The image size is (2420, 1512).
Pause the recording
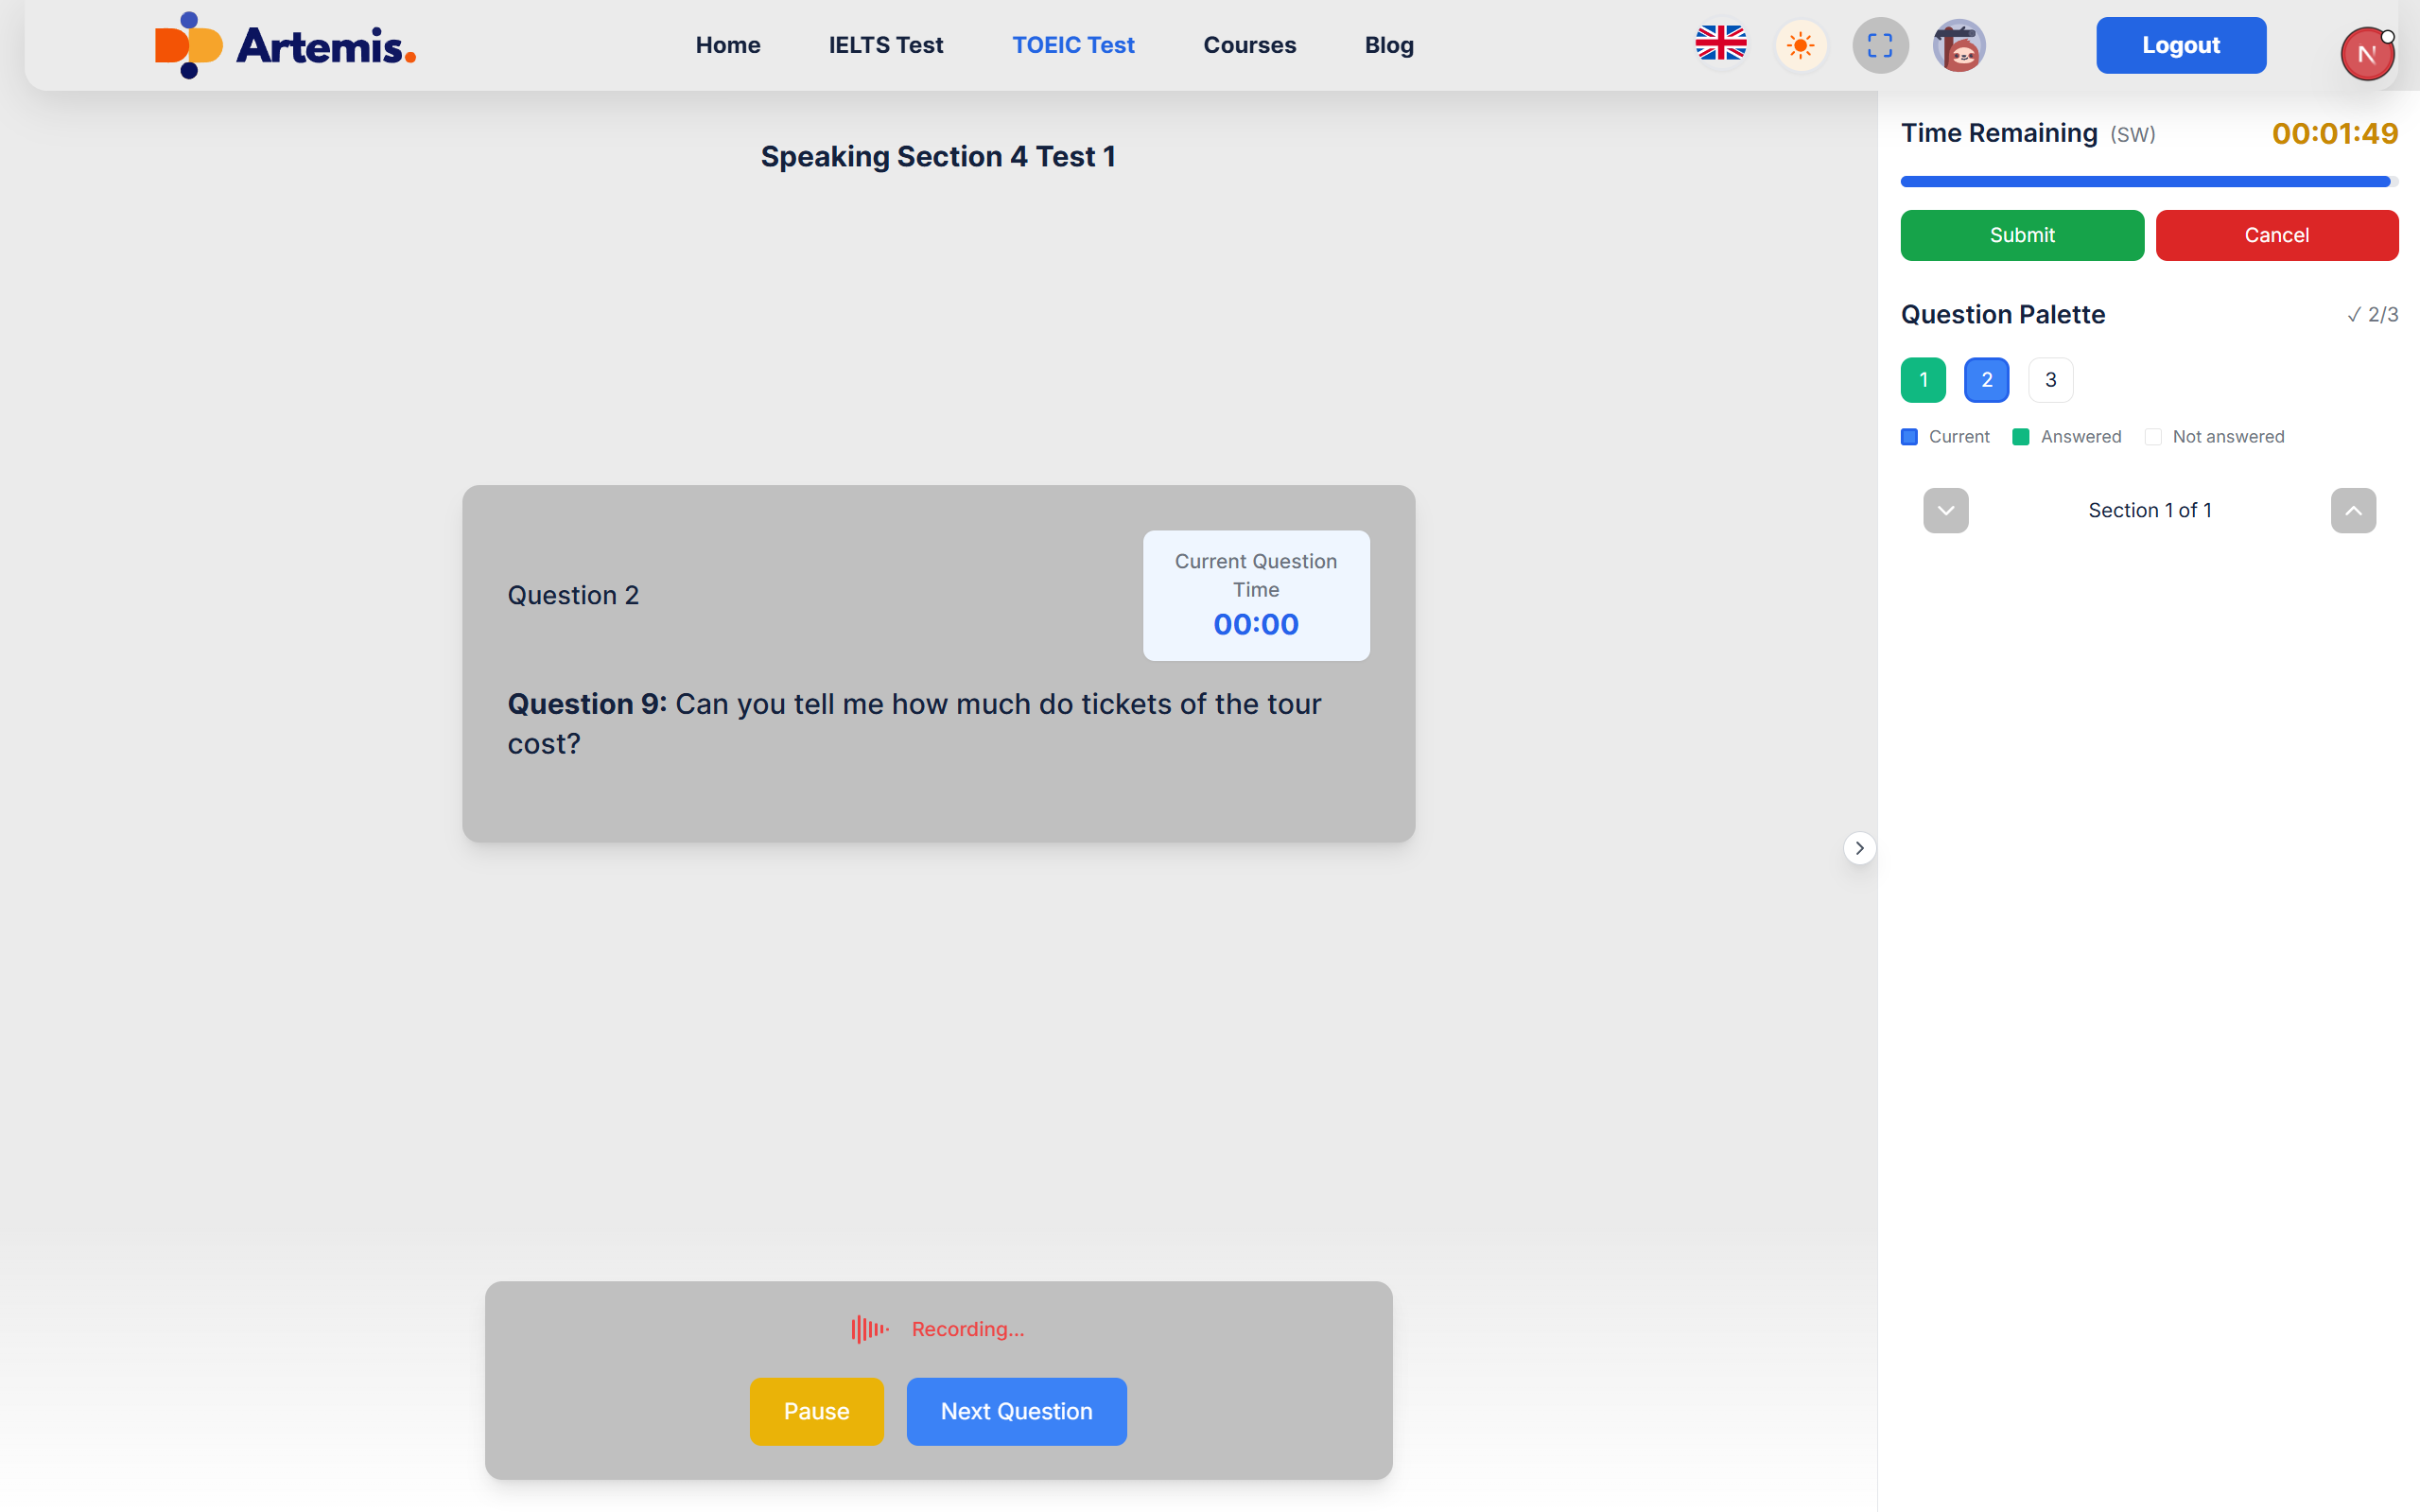tap(816, 1411)
